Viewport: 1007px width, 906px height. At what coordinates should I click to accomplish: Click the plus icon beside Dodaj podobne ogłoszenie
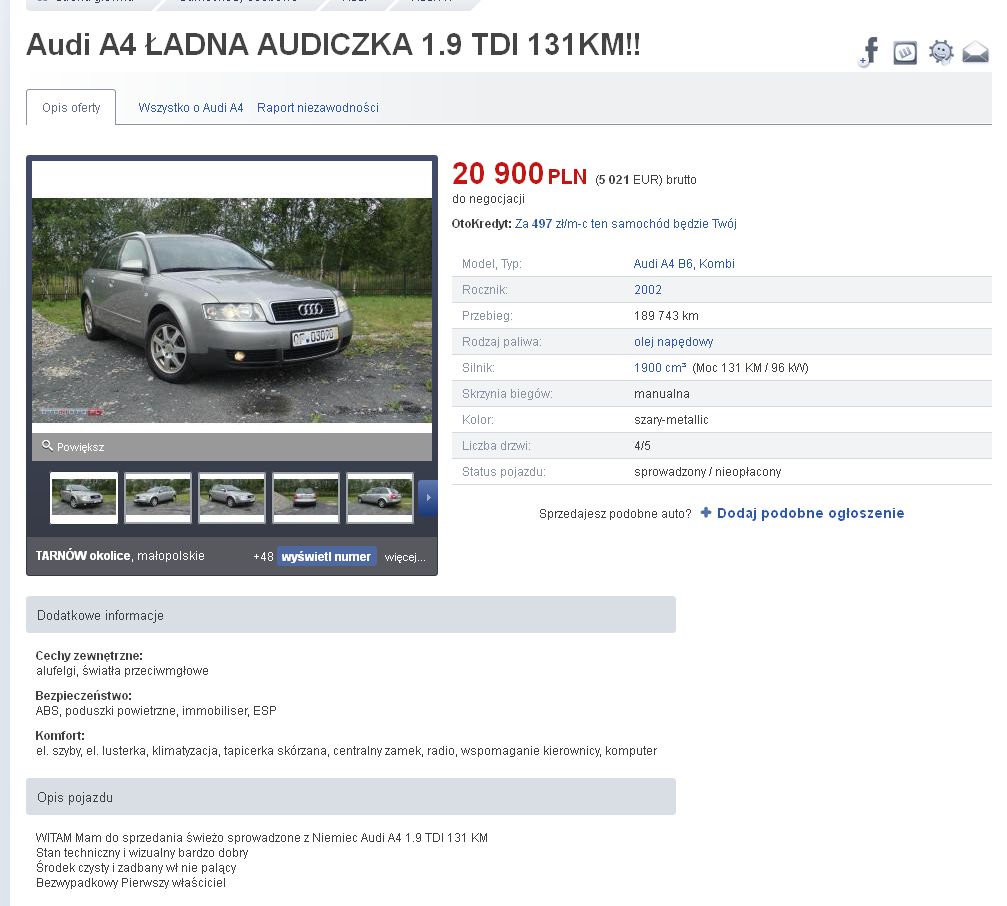706,512
